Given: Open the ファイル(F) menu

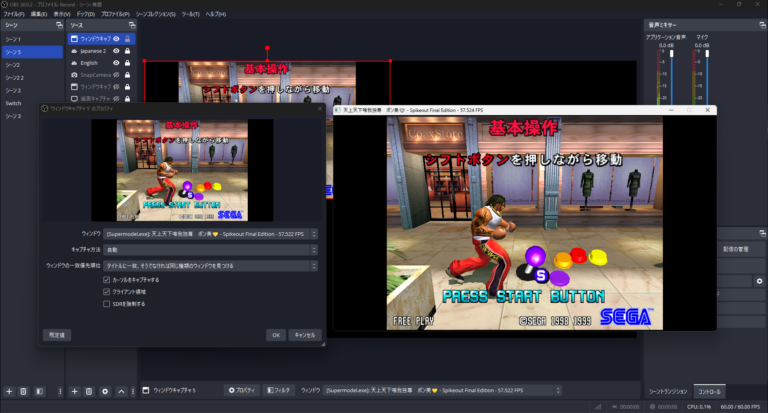Looking at the screenshot, I should (x=14, y=14).
